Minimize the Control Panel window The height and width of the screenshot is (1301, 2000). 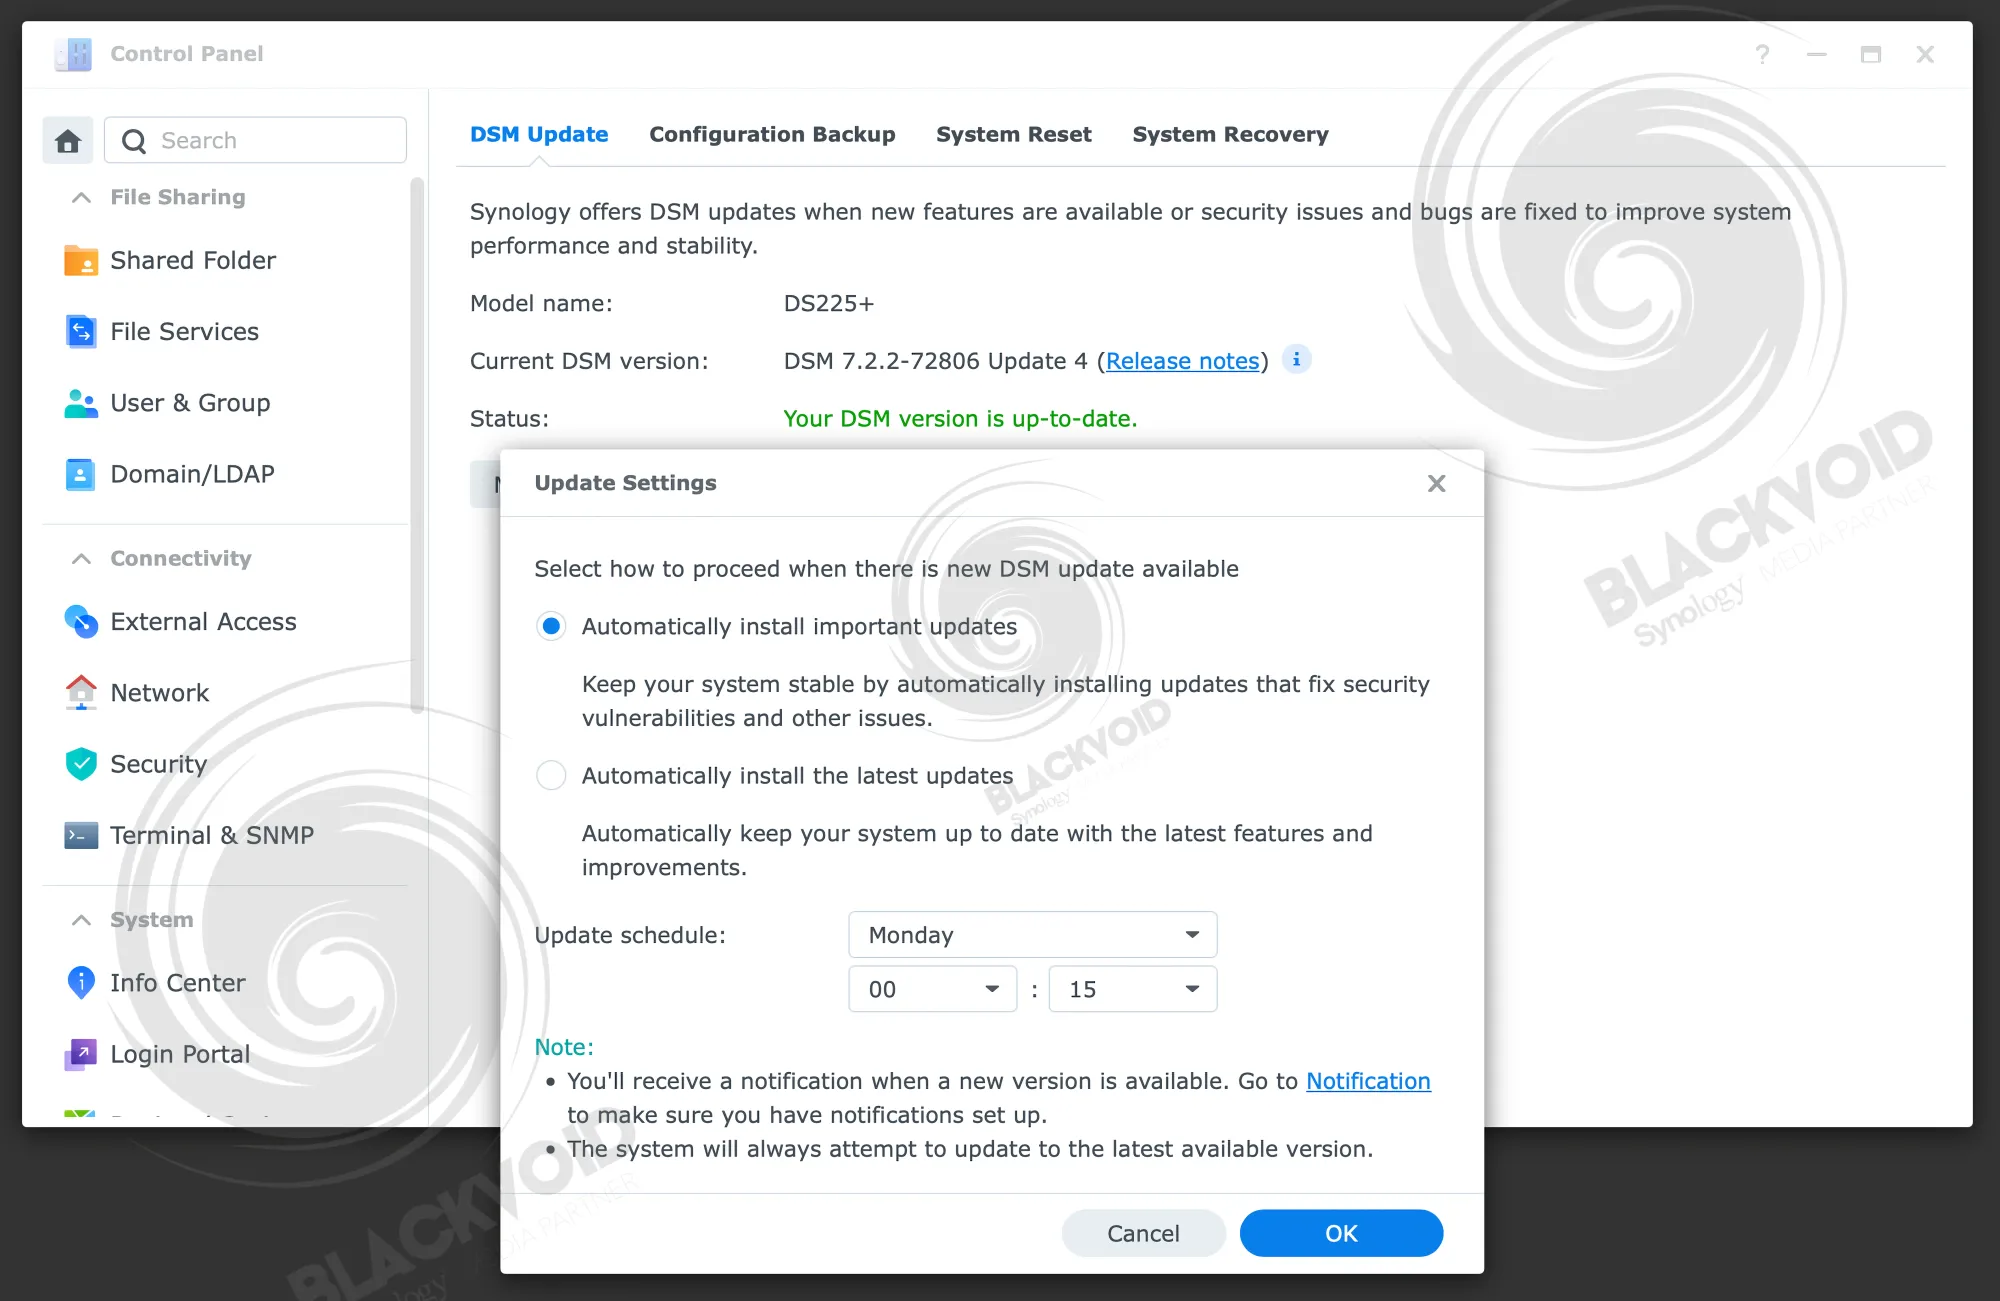[x=1816, y=54]
